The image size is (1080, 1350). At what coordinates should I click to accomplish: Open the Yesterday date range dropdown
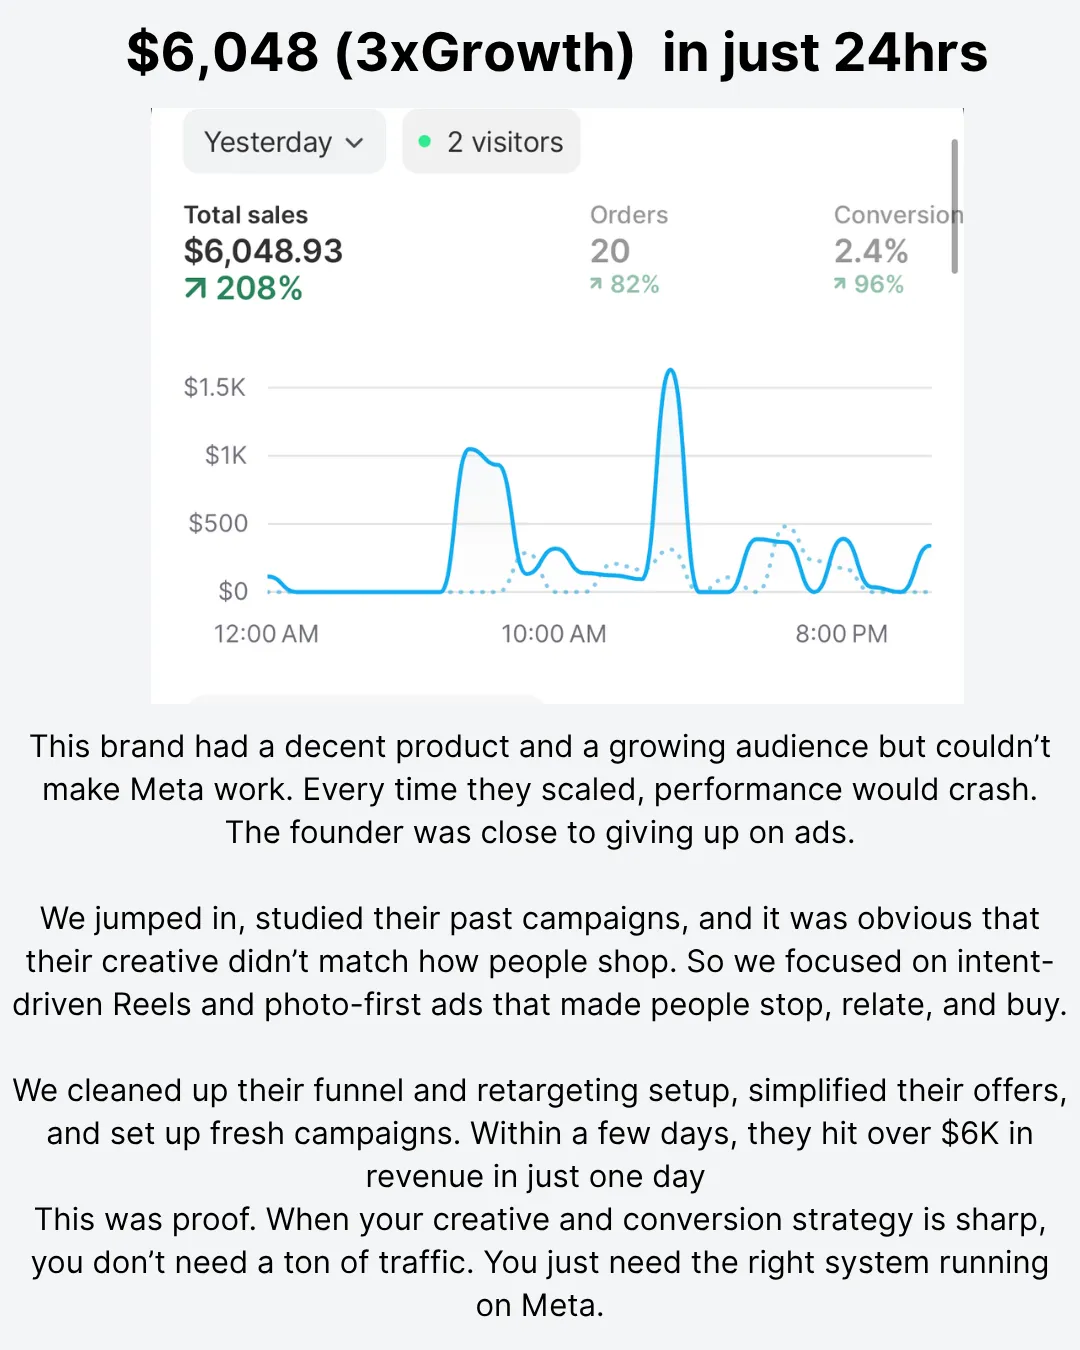(284, 142)
